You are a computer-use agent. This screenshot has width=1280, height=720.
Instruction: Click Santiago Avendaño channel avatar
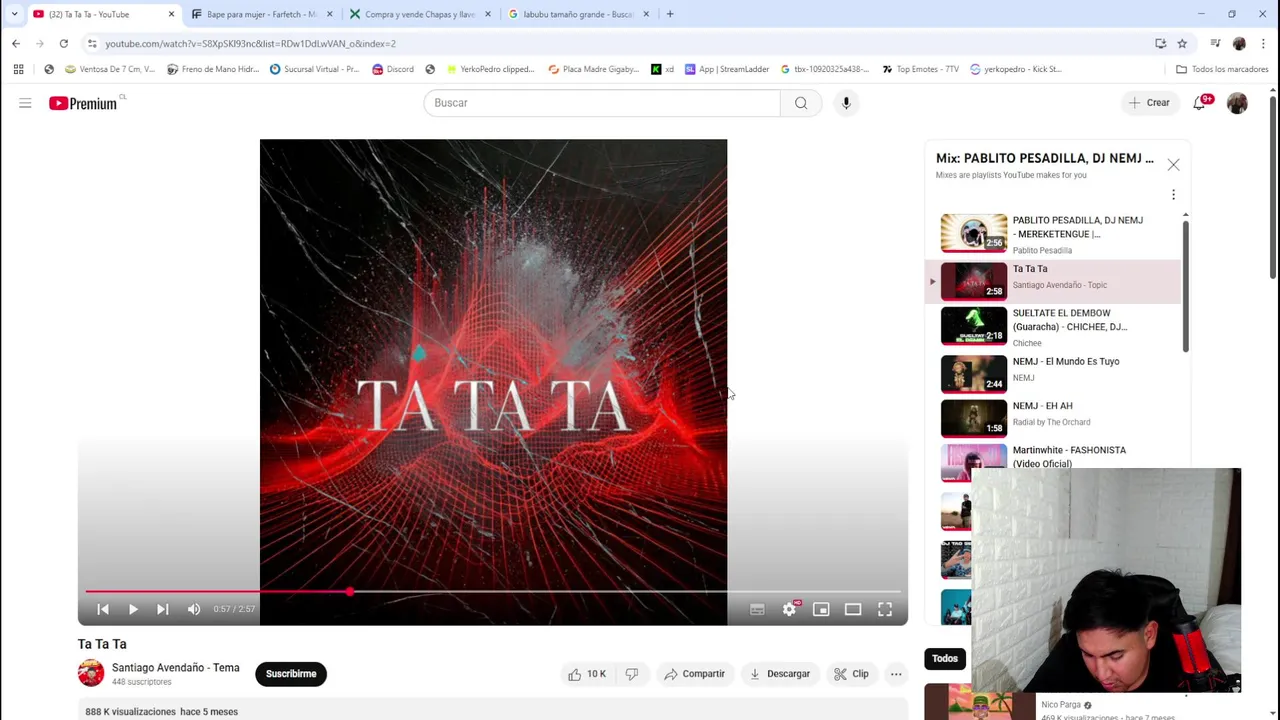[x=91, y=673]
